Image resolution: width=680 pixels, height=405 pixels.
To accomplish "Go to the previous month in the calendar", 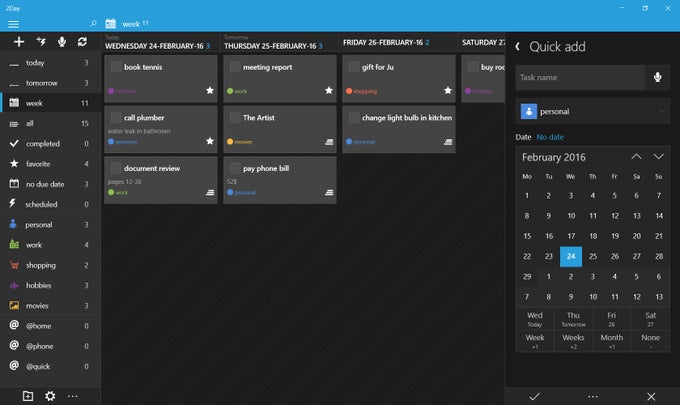I will [x=636, y=157].
